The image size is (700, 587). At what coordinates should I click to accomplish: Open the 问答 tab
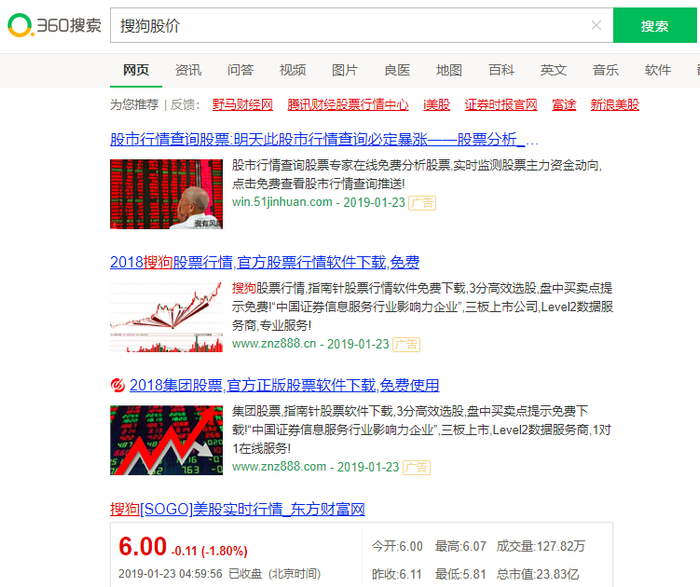240,70
